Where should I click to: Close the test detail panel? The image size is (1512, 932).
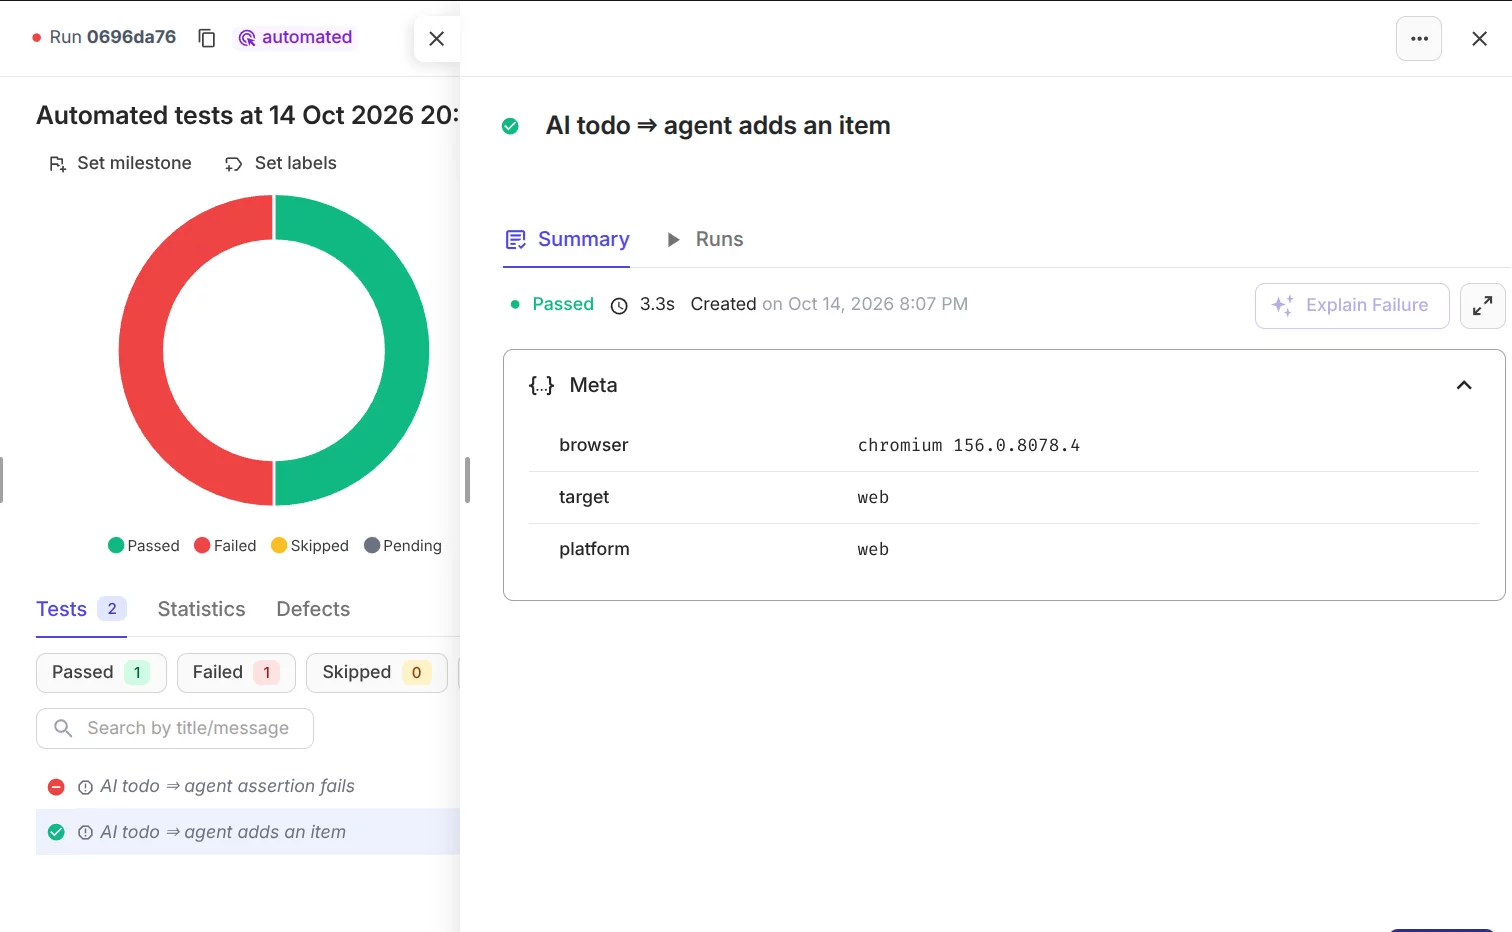point(1479,38)
